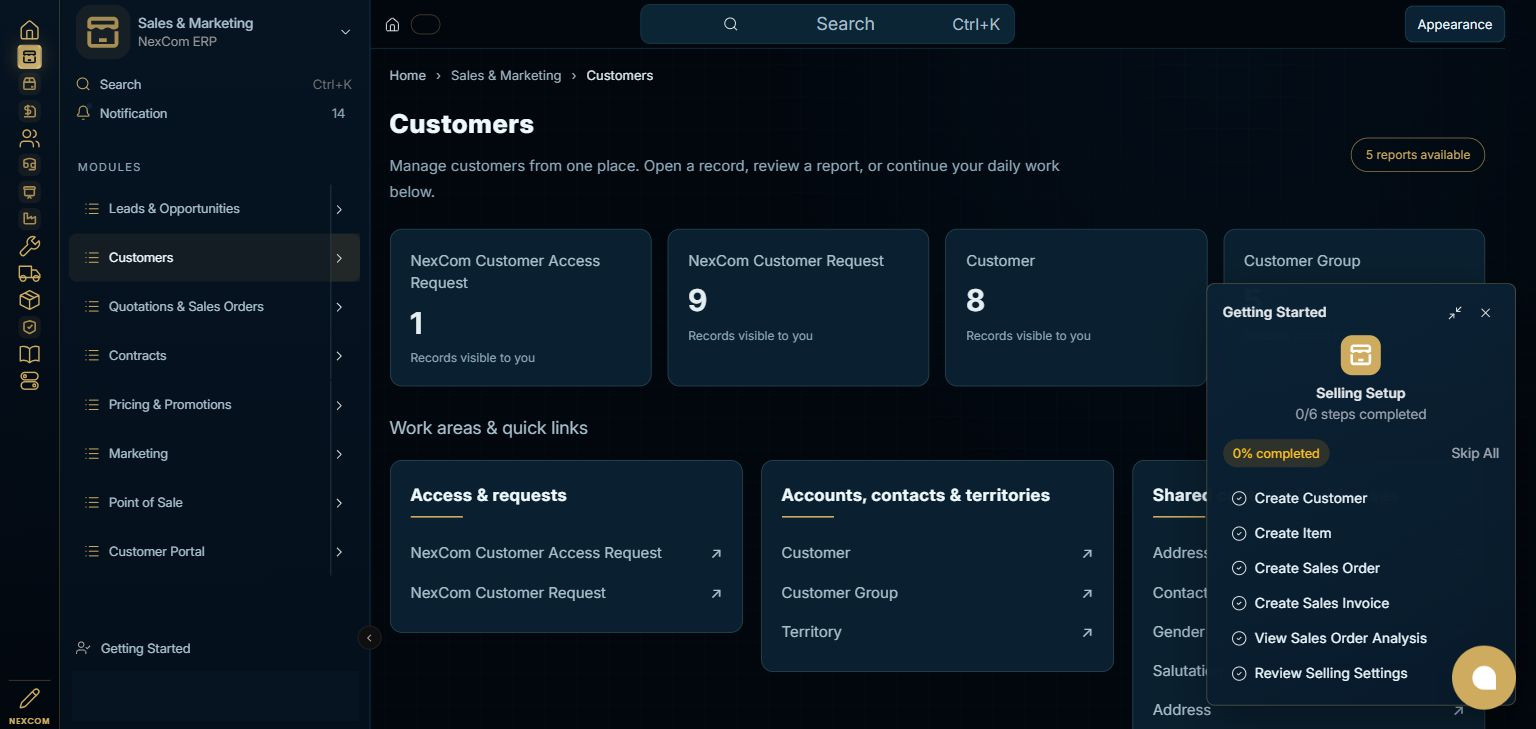Close the Getting Started panel

point(1485,313)
